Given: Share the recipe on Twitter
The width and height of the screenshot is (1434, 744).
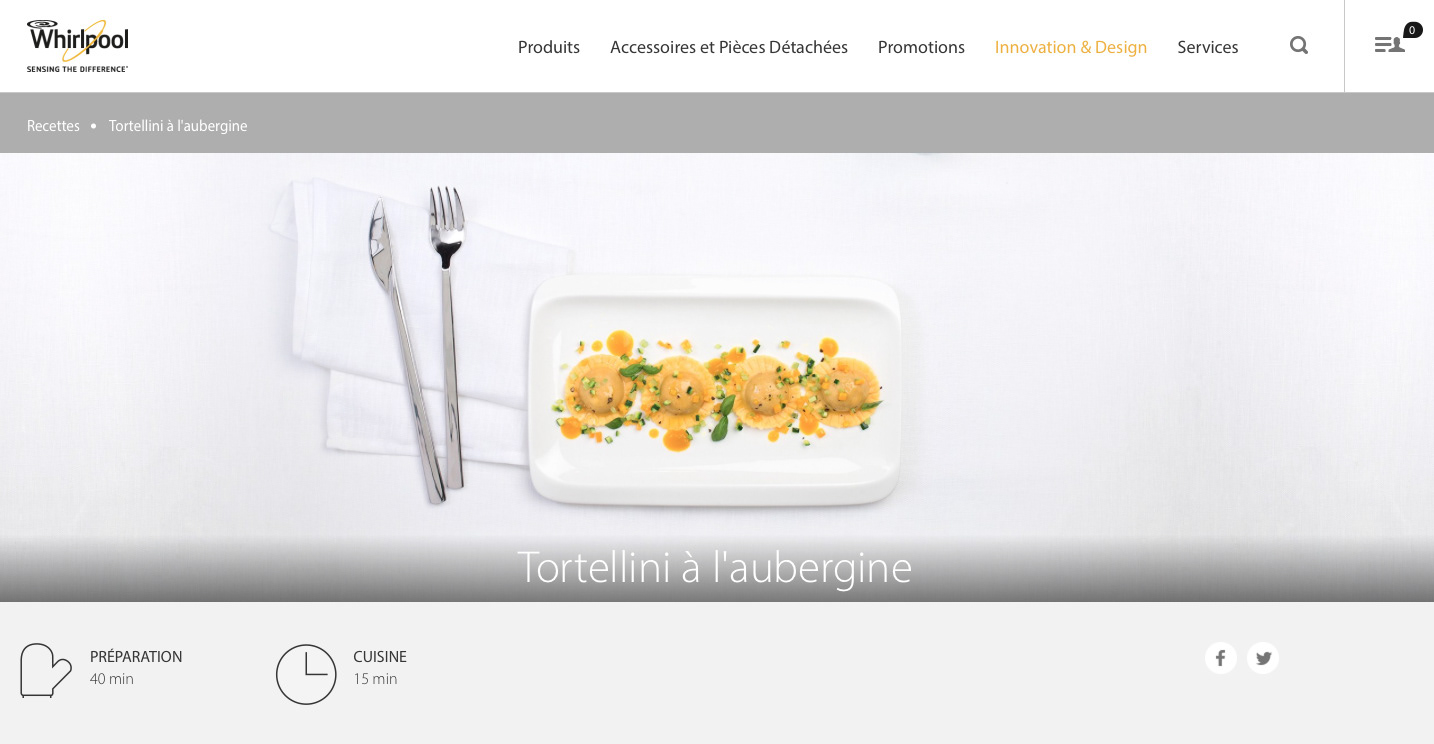Looking at the screenshot, I should click(x=1263, y=658).
